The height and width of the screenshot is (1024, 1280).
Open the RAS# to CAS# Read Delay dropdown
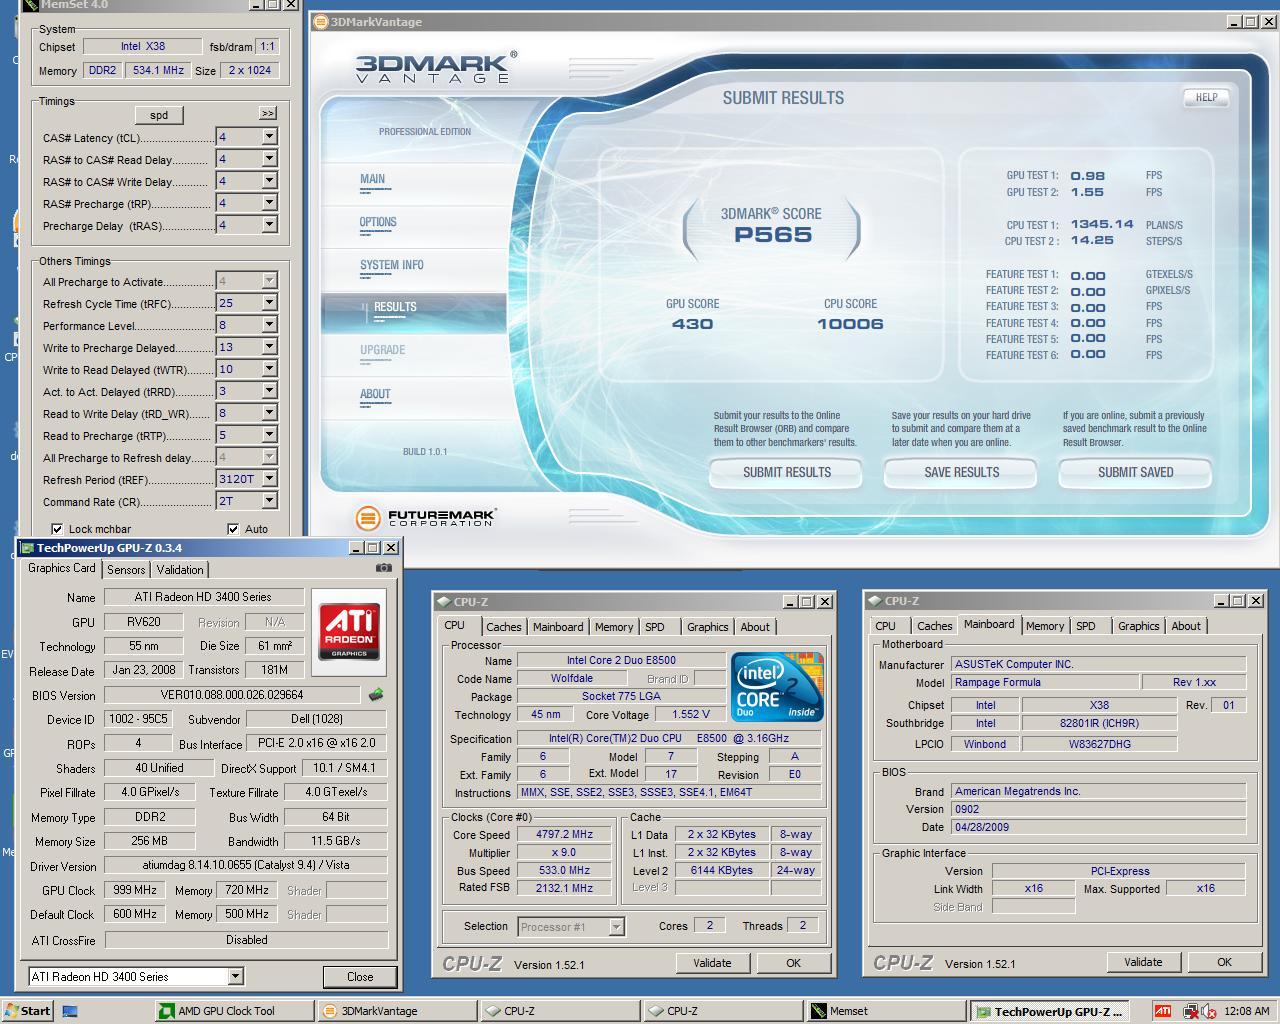click(269, 159)
